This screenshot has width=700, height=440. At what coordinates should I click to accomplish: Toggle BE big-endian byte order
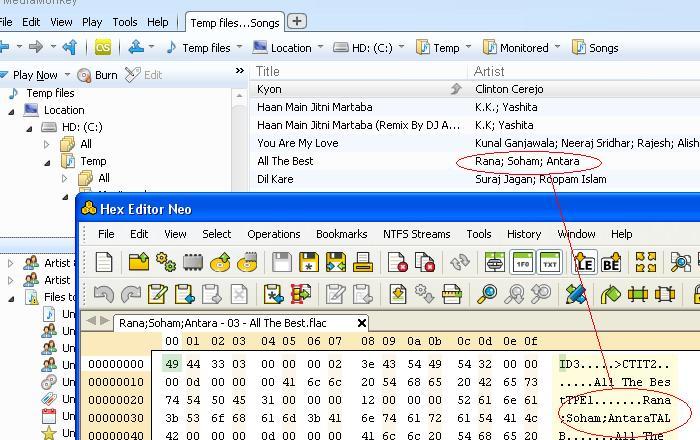[610, 262]
